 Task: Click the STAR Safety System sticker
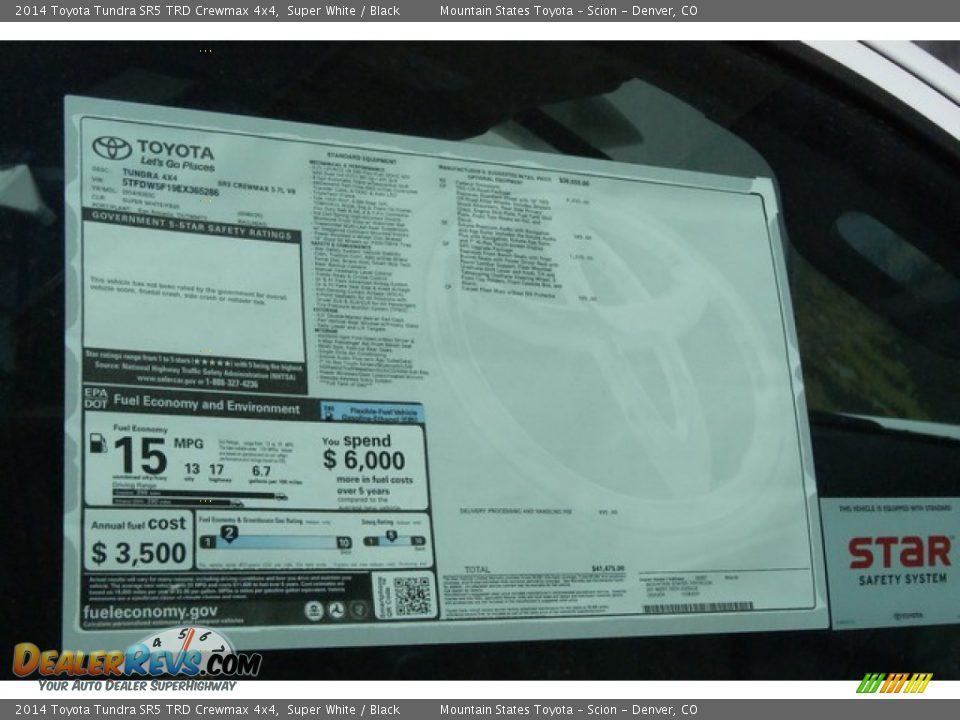[x=890, y=562]
